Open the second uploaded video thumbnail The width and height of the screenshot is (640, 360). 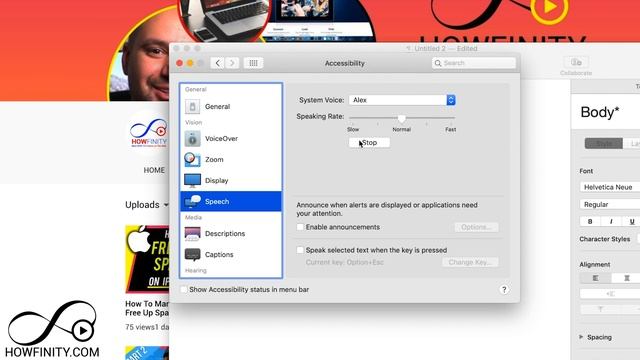147,353
